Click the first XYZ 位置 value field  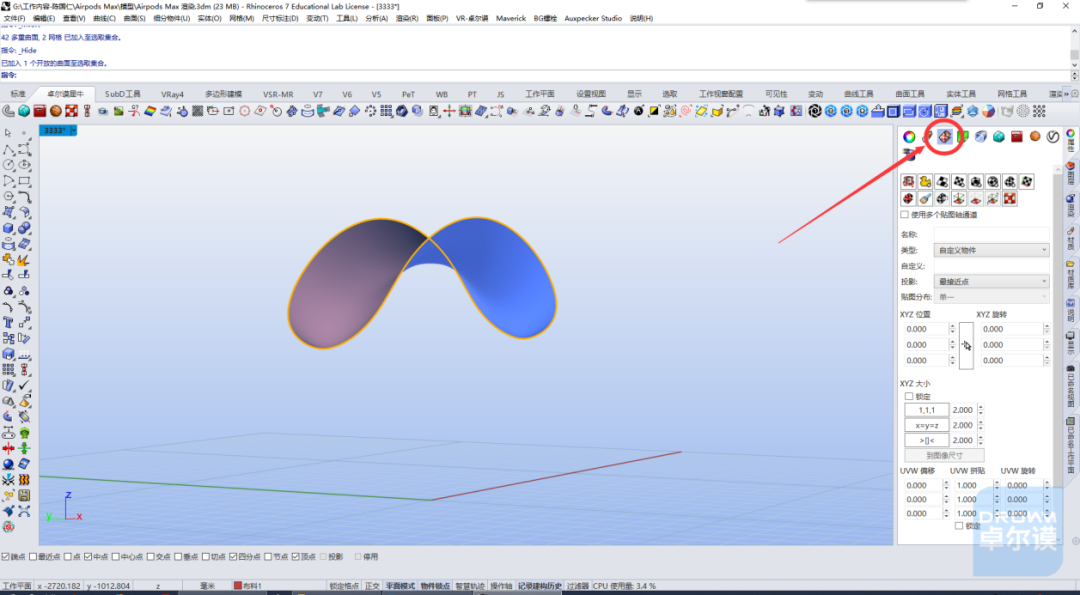coord(924,329)
